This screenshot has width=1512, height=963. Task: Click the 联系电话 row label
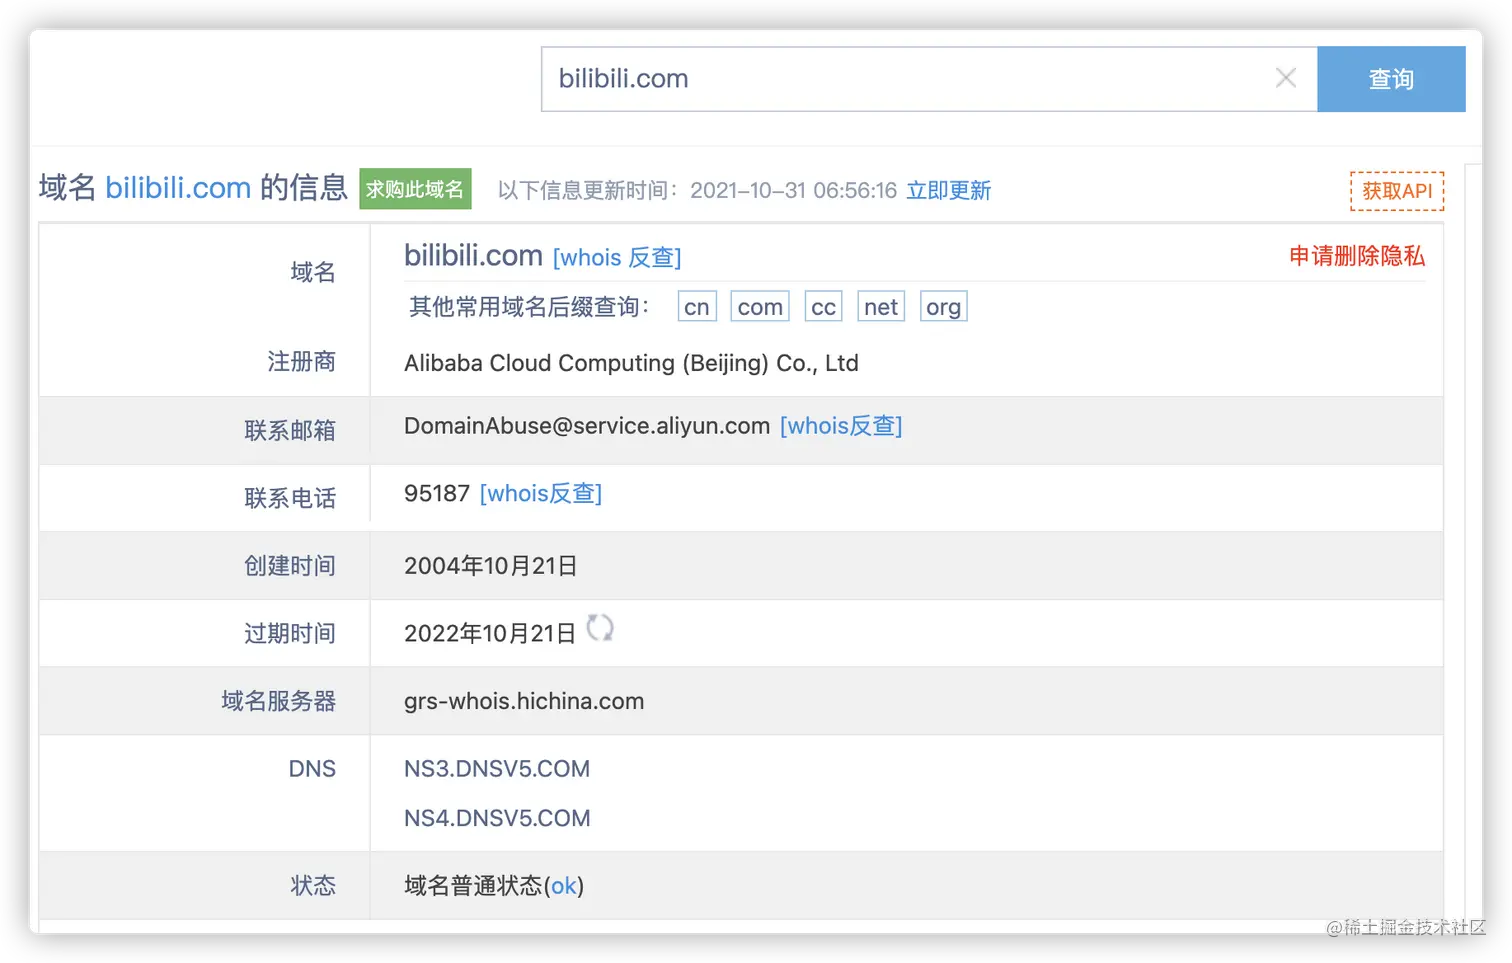tap(290, 499)
